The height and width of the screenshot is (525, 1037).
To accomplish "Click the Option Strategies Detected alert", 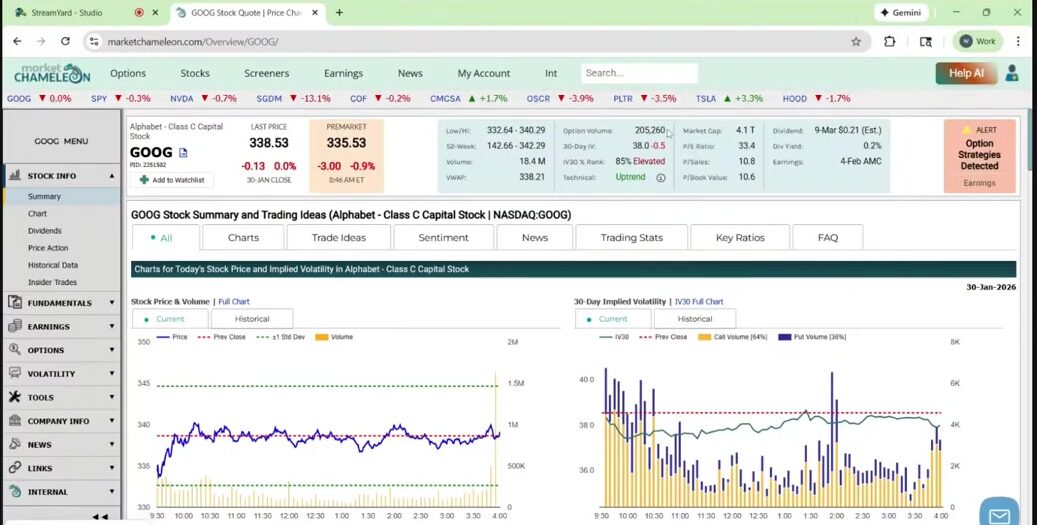I will [x=979, y=156].
